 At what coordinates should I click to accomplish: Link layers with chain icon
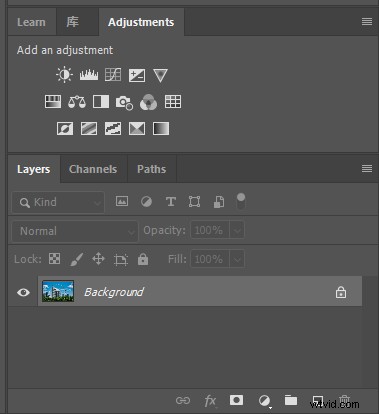tap(183, 400)
